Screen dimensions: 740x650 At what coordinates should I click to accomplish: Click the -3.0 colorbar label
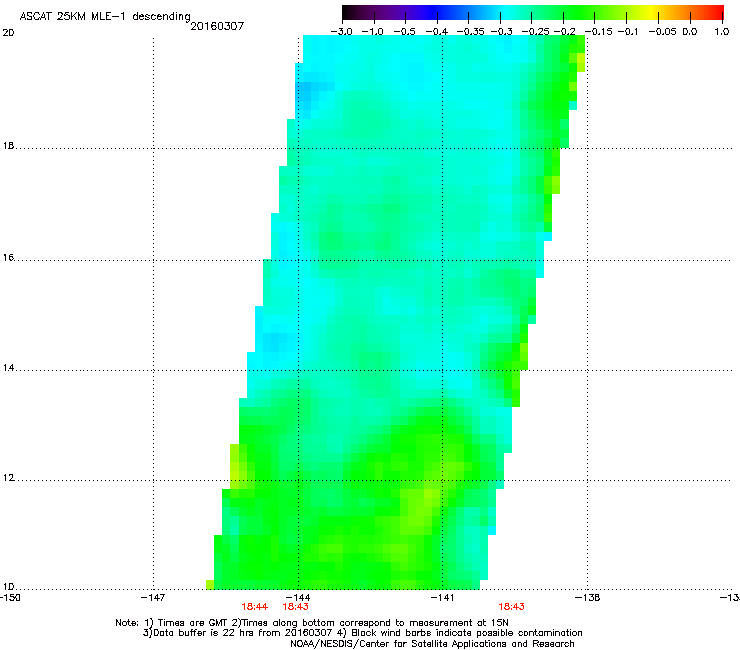pos(342,32)
